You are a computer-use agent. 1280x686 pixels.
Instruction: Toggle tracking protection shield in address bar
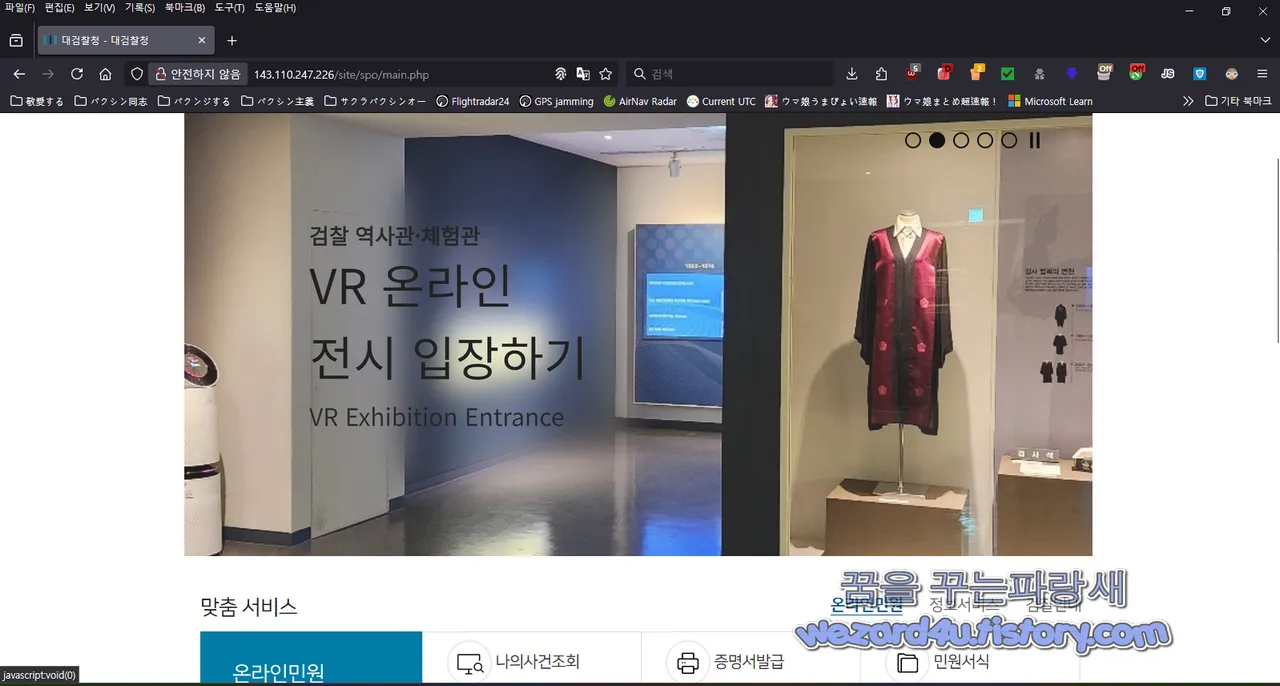135,74
